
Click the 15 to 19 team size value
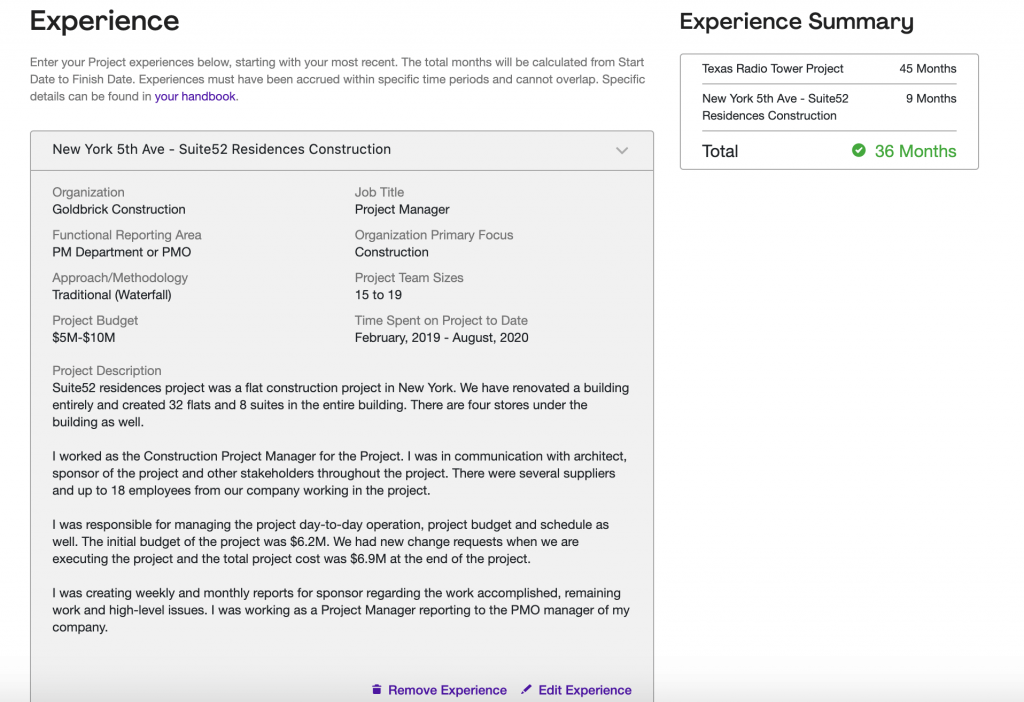pyautogui.click(x=378, y=295)
